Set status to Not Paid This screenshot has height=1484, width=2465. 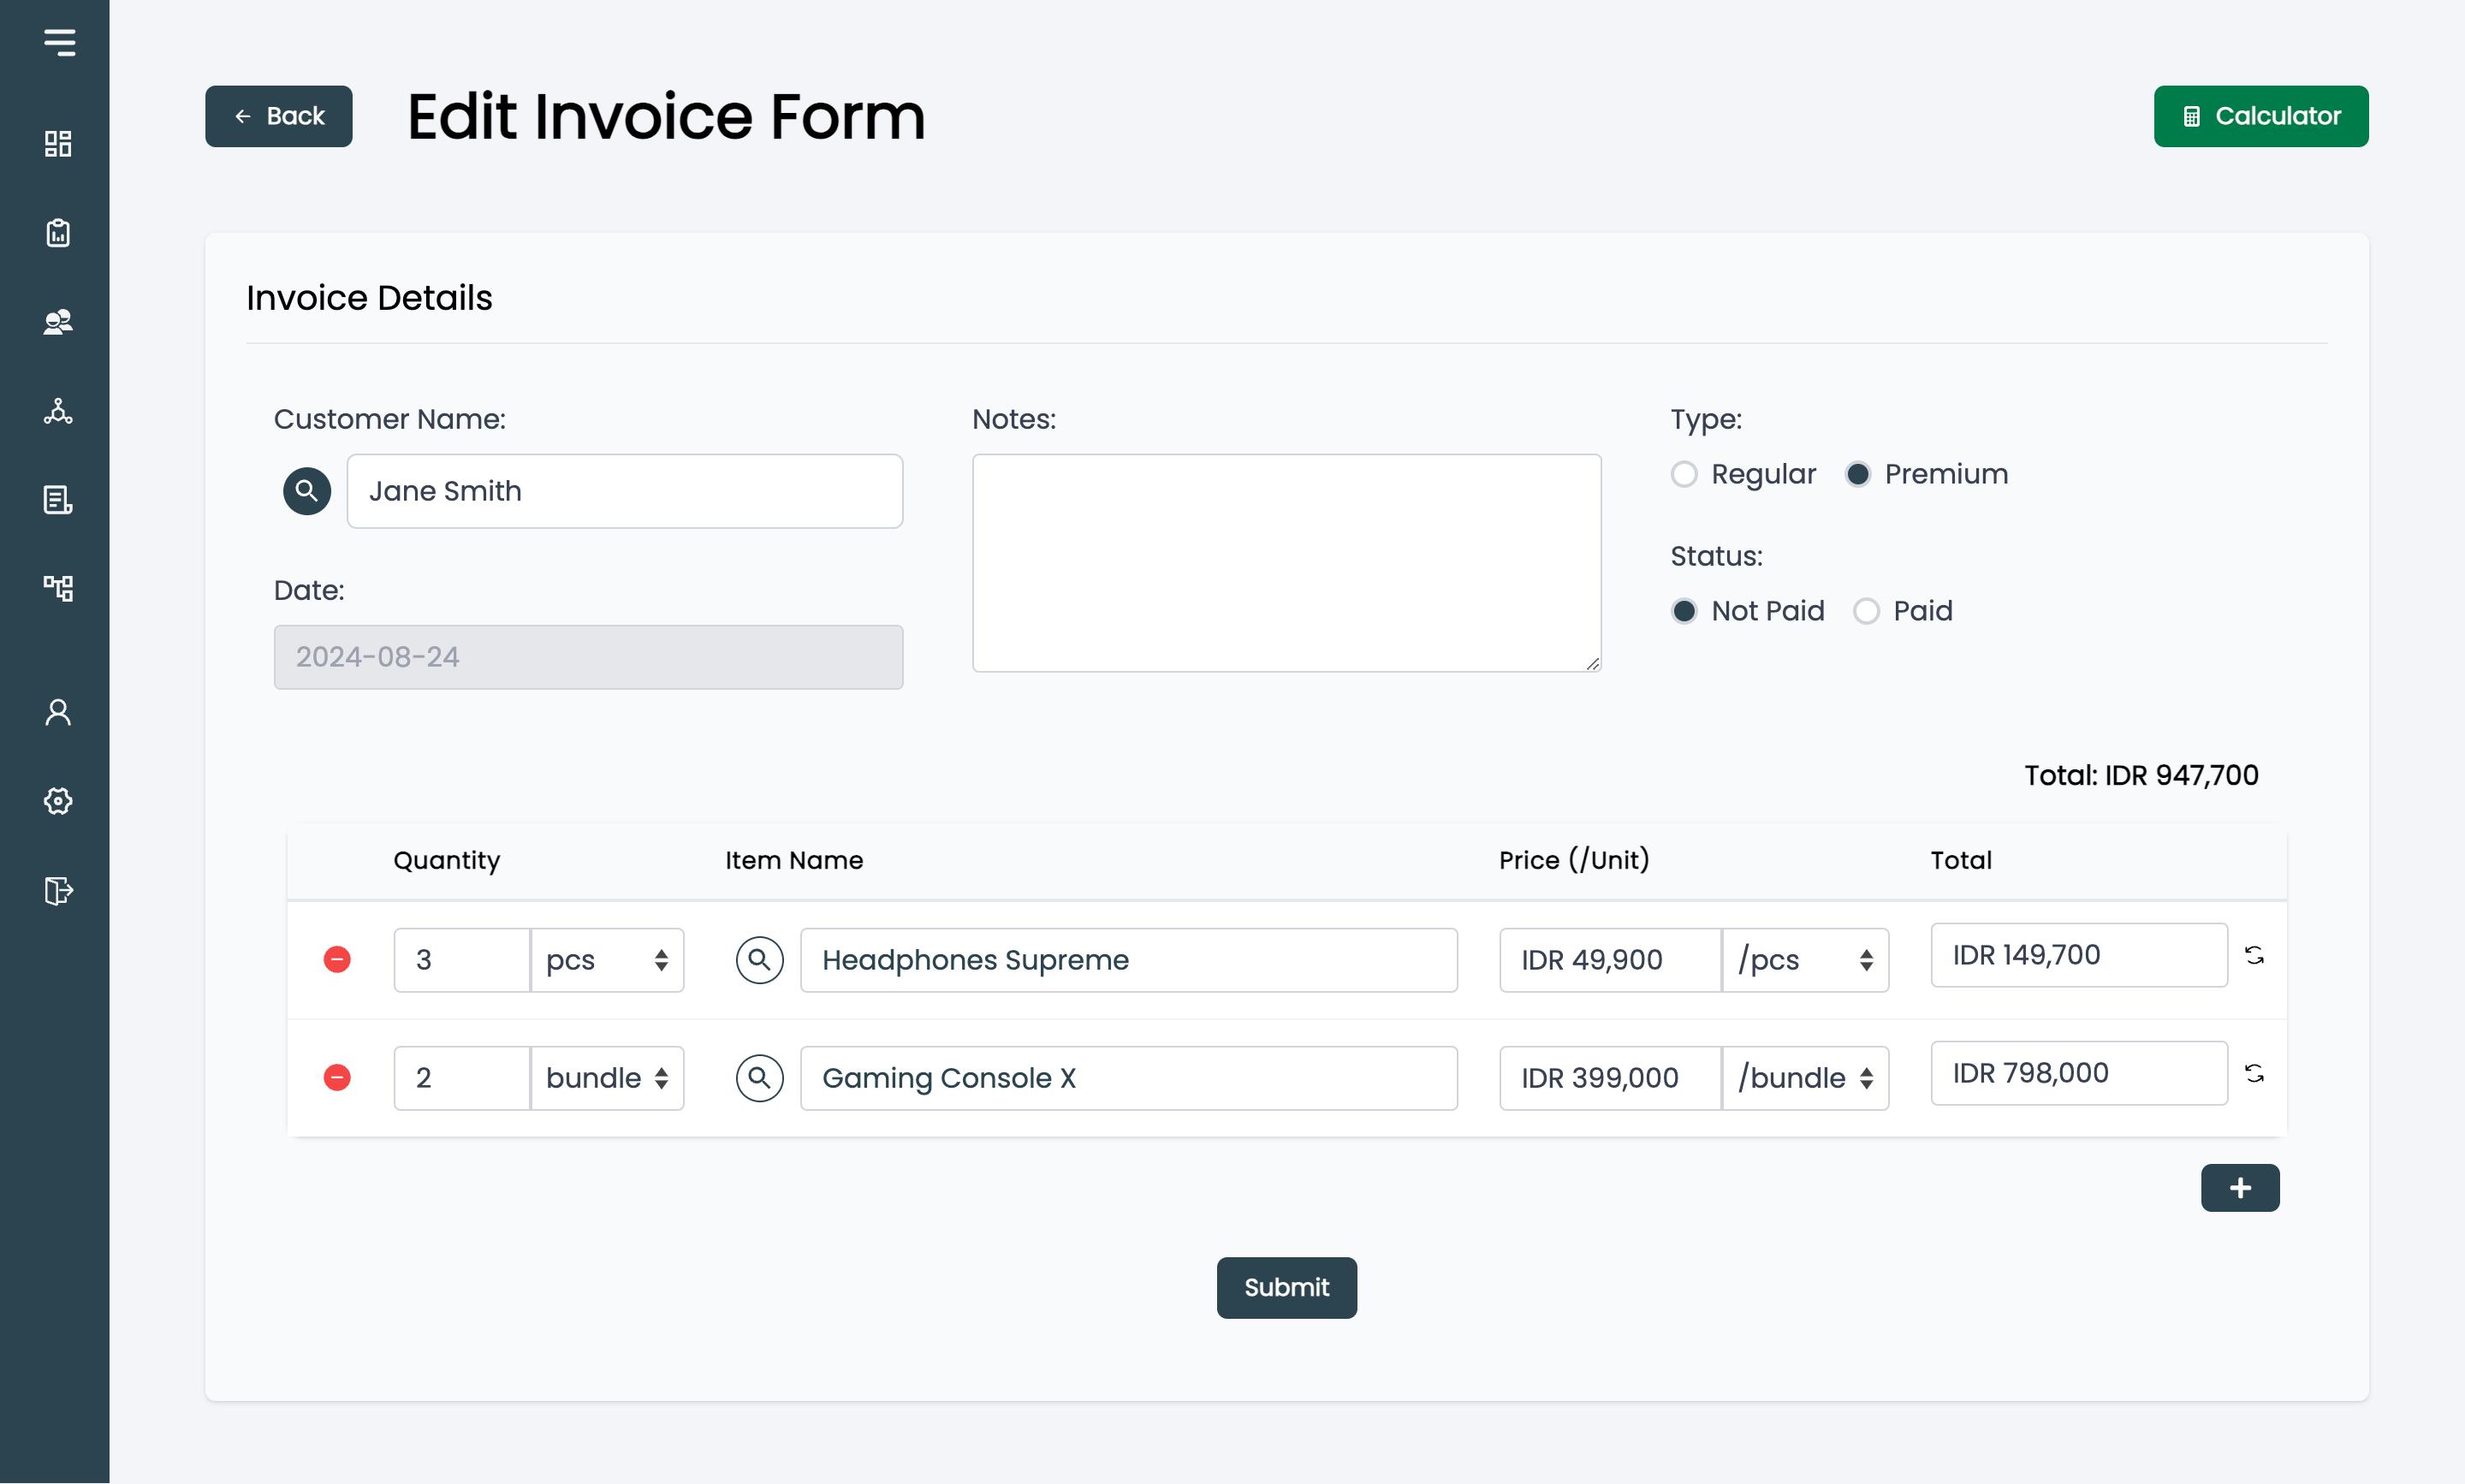click(1684, 611)
